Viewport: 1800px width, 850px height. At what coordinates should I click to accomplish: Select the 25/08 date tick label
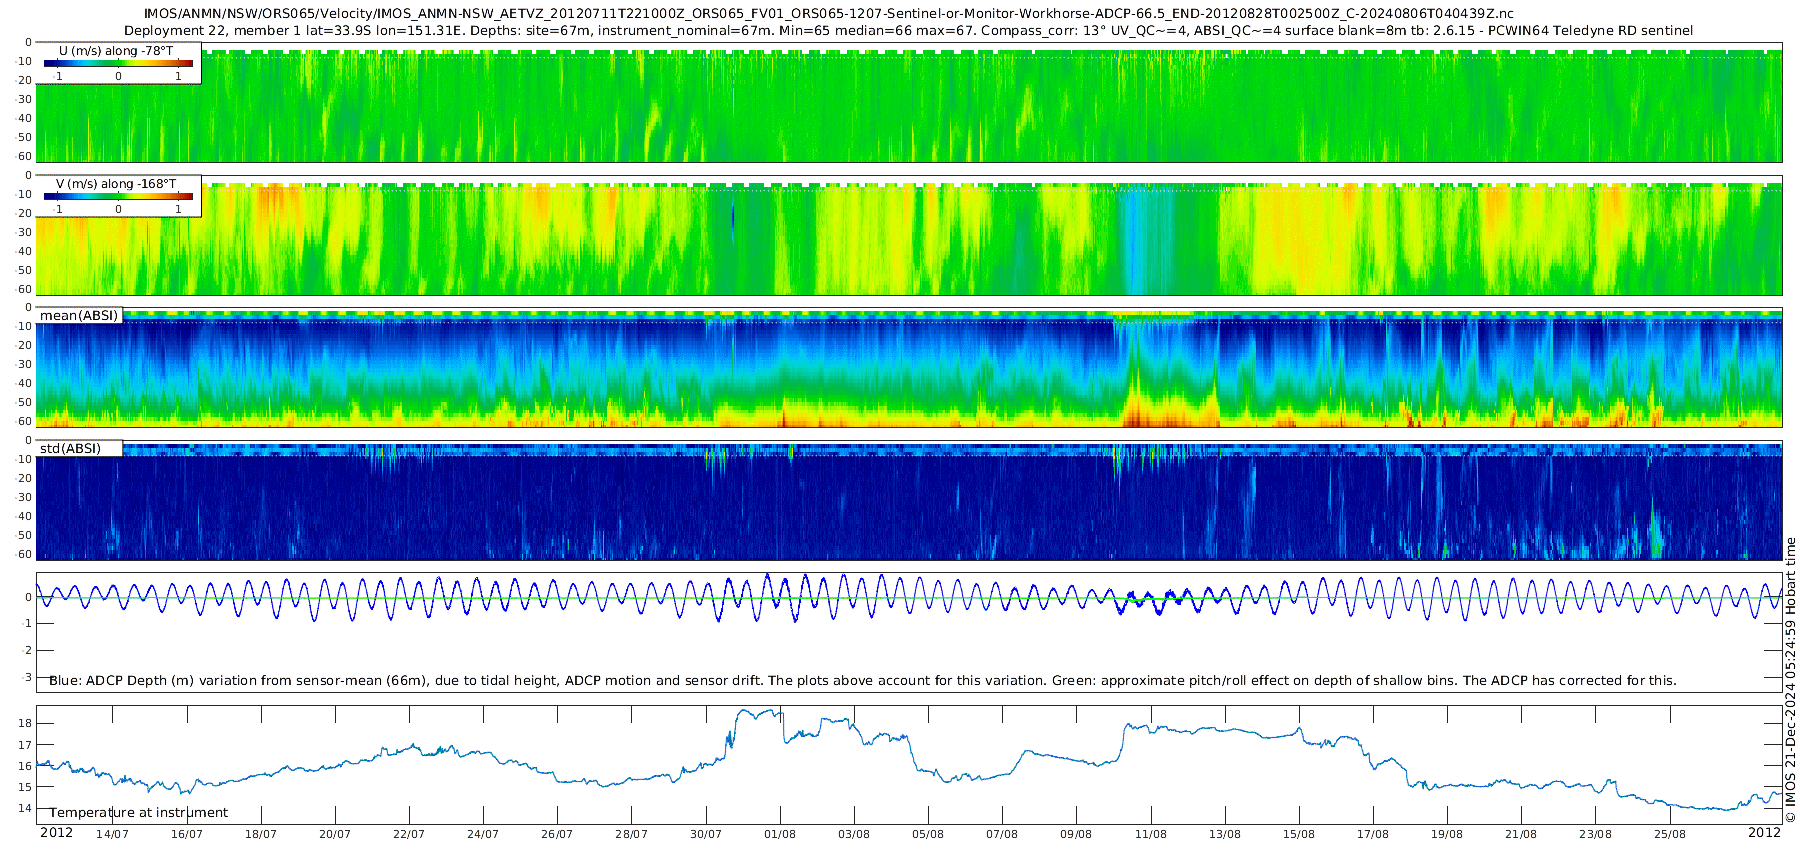point(1669,834)
